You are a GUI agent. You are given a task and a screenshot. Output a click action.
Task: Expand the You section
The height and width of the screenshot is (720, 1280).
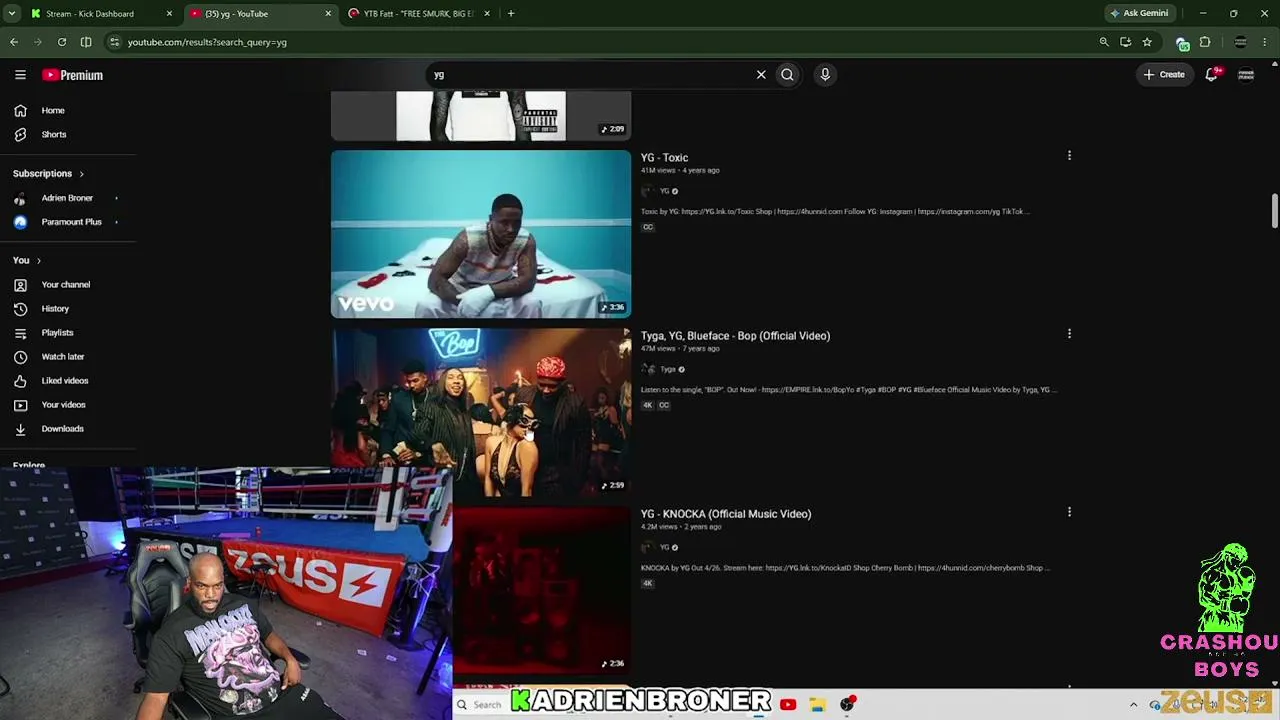[27, 260]
